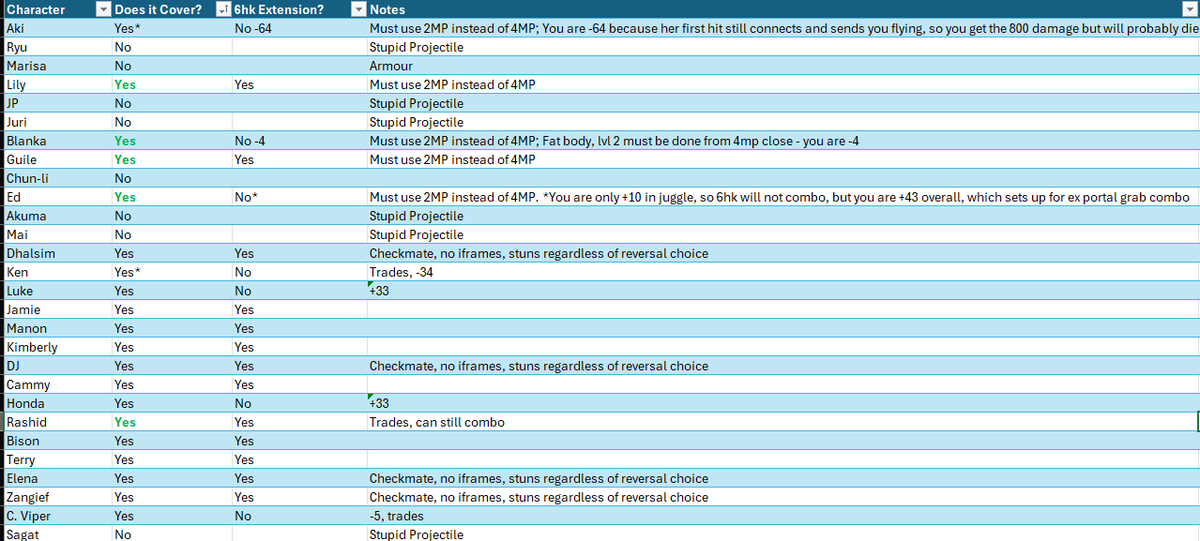
Task: Select the 'Trades, -34' note cell
Action: pos(783,272)
